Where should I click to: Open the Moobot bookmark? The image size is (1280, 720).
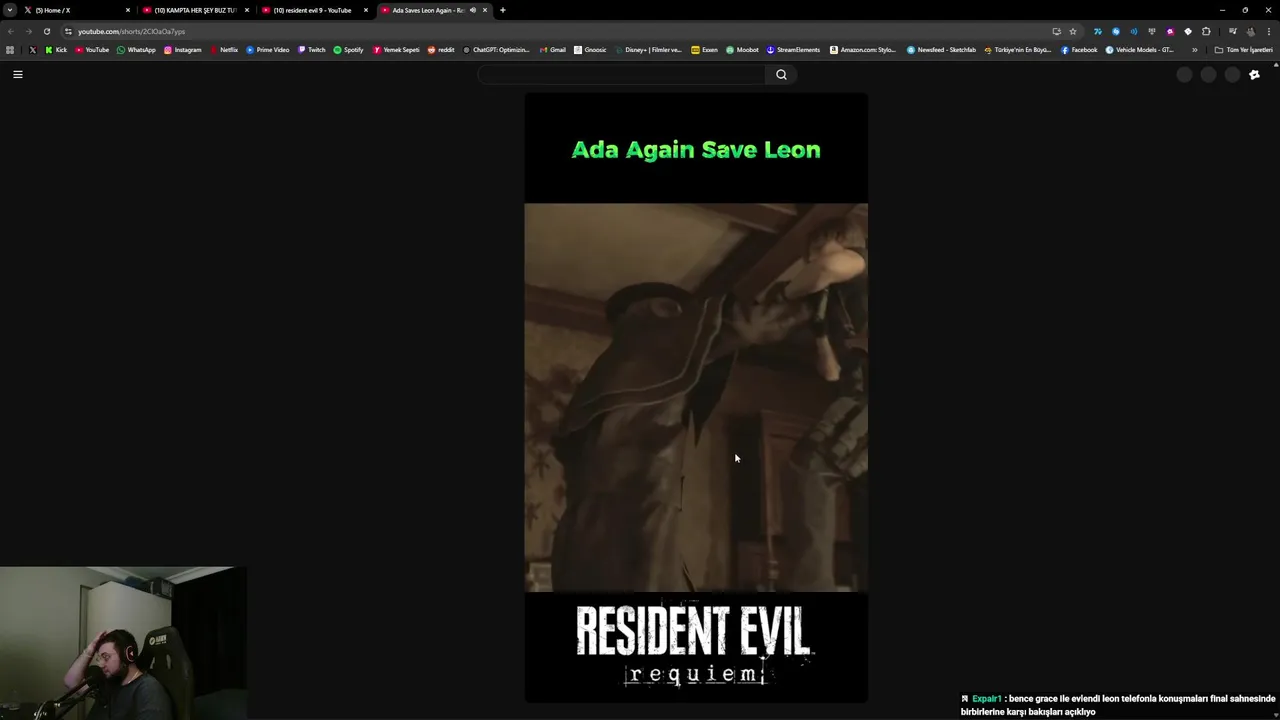coord(742,49)
